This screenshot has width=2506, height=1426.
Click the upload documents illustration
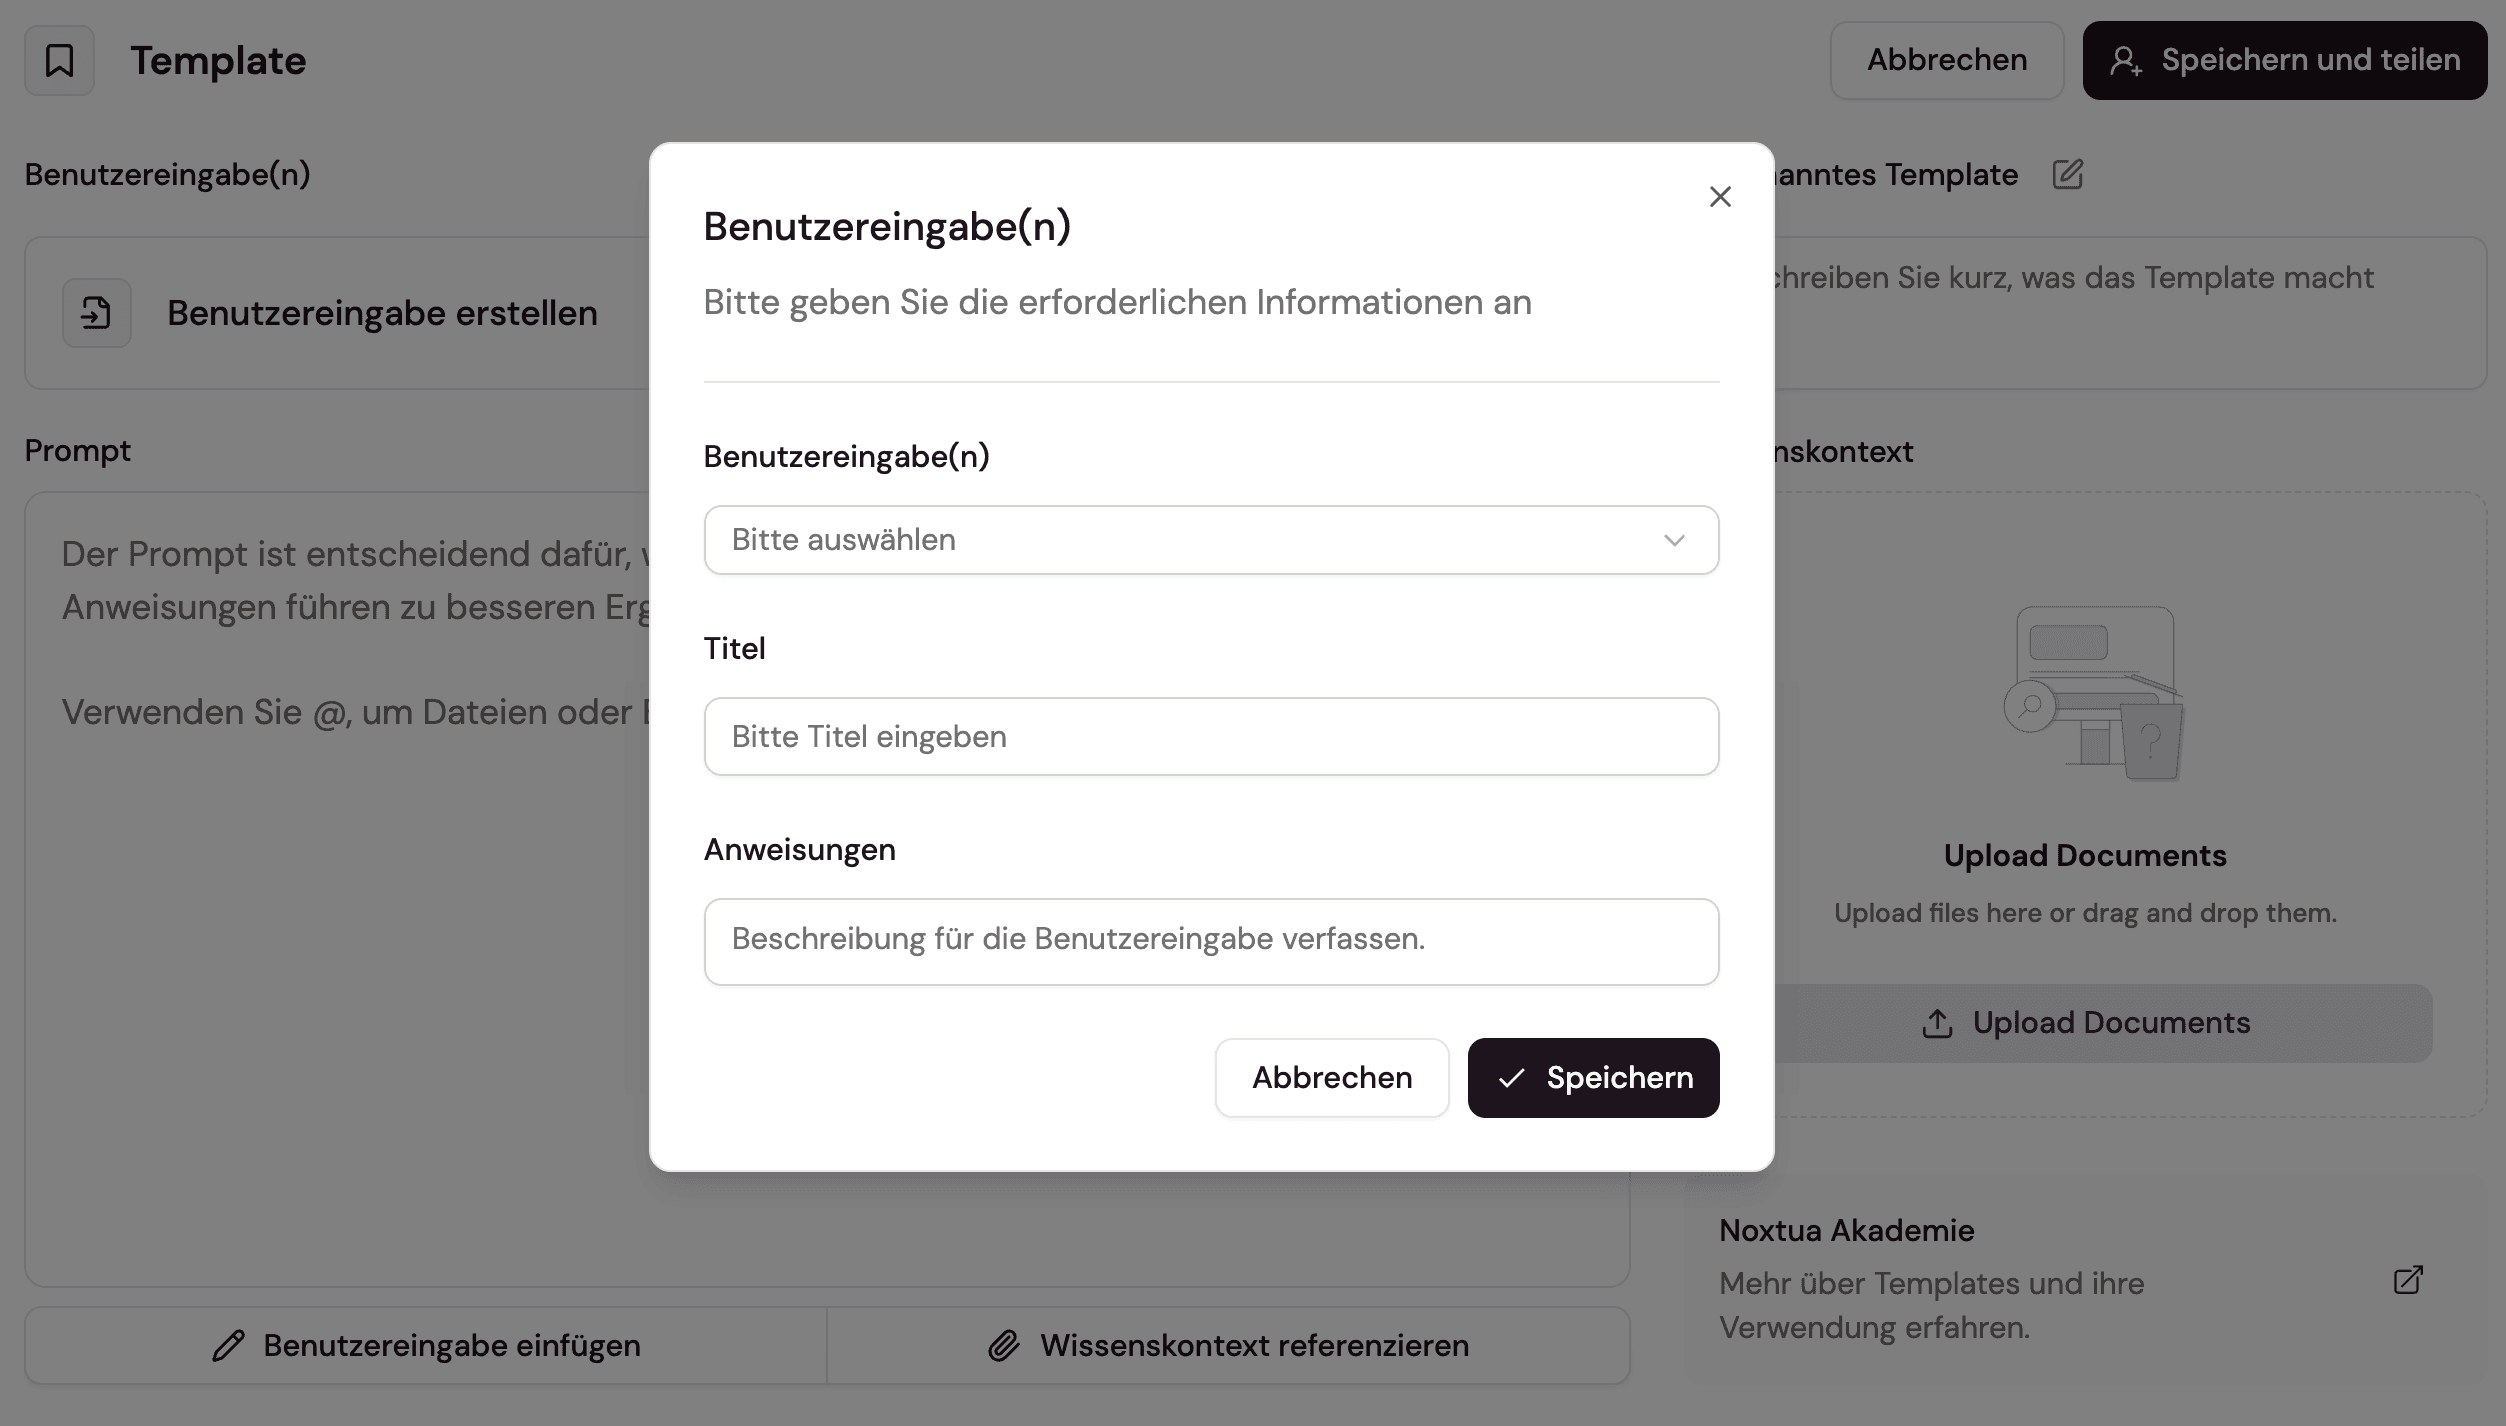coord(2094,693)
